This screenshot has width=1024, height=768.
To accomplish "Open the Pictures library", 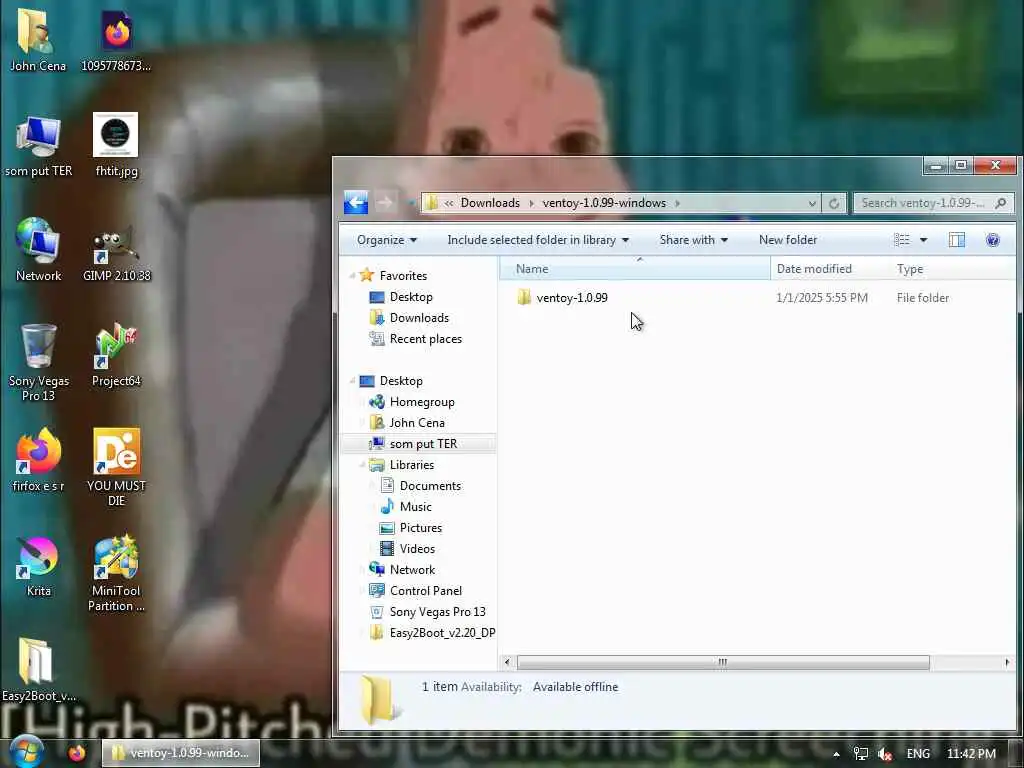I will tap(421, 528).
